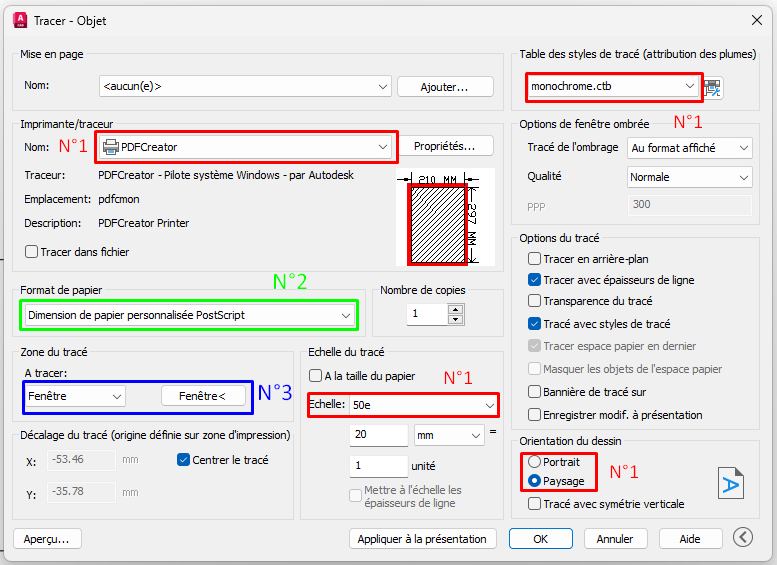This screenshot has width=777, height=565.
Task: Toggle A la taille du papier checkbox
Action: 315,376
